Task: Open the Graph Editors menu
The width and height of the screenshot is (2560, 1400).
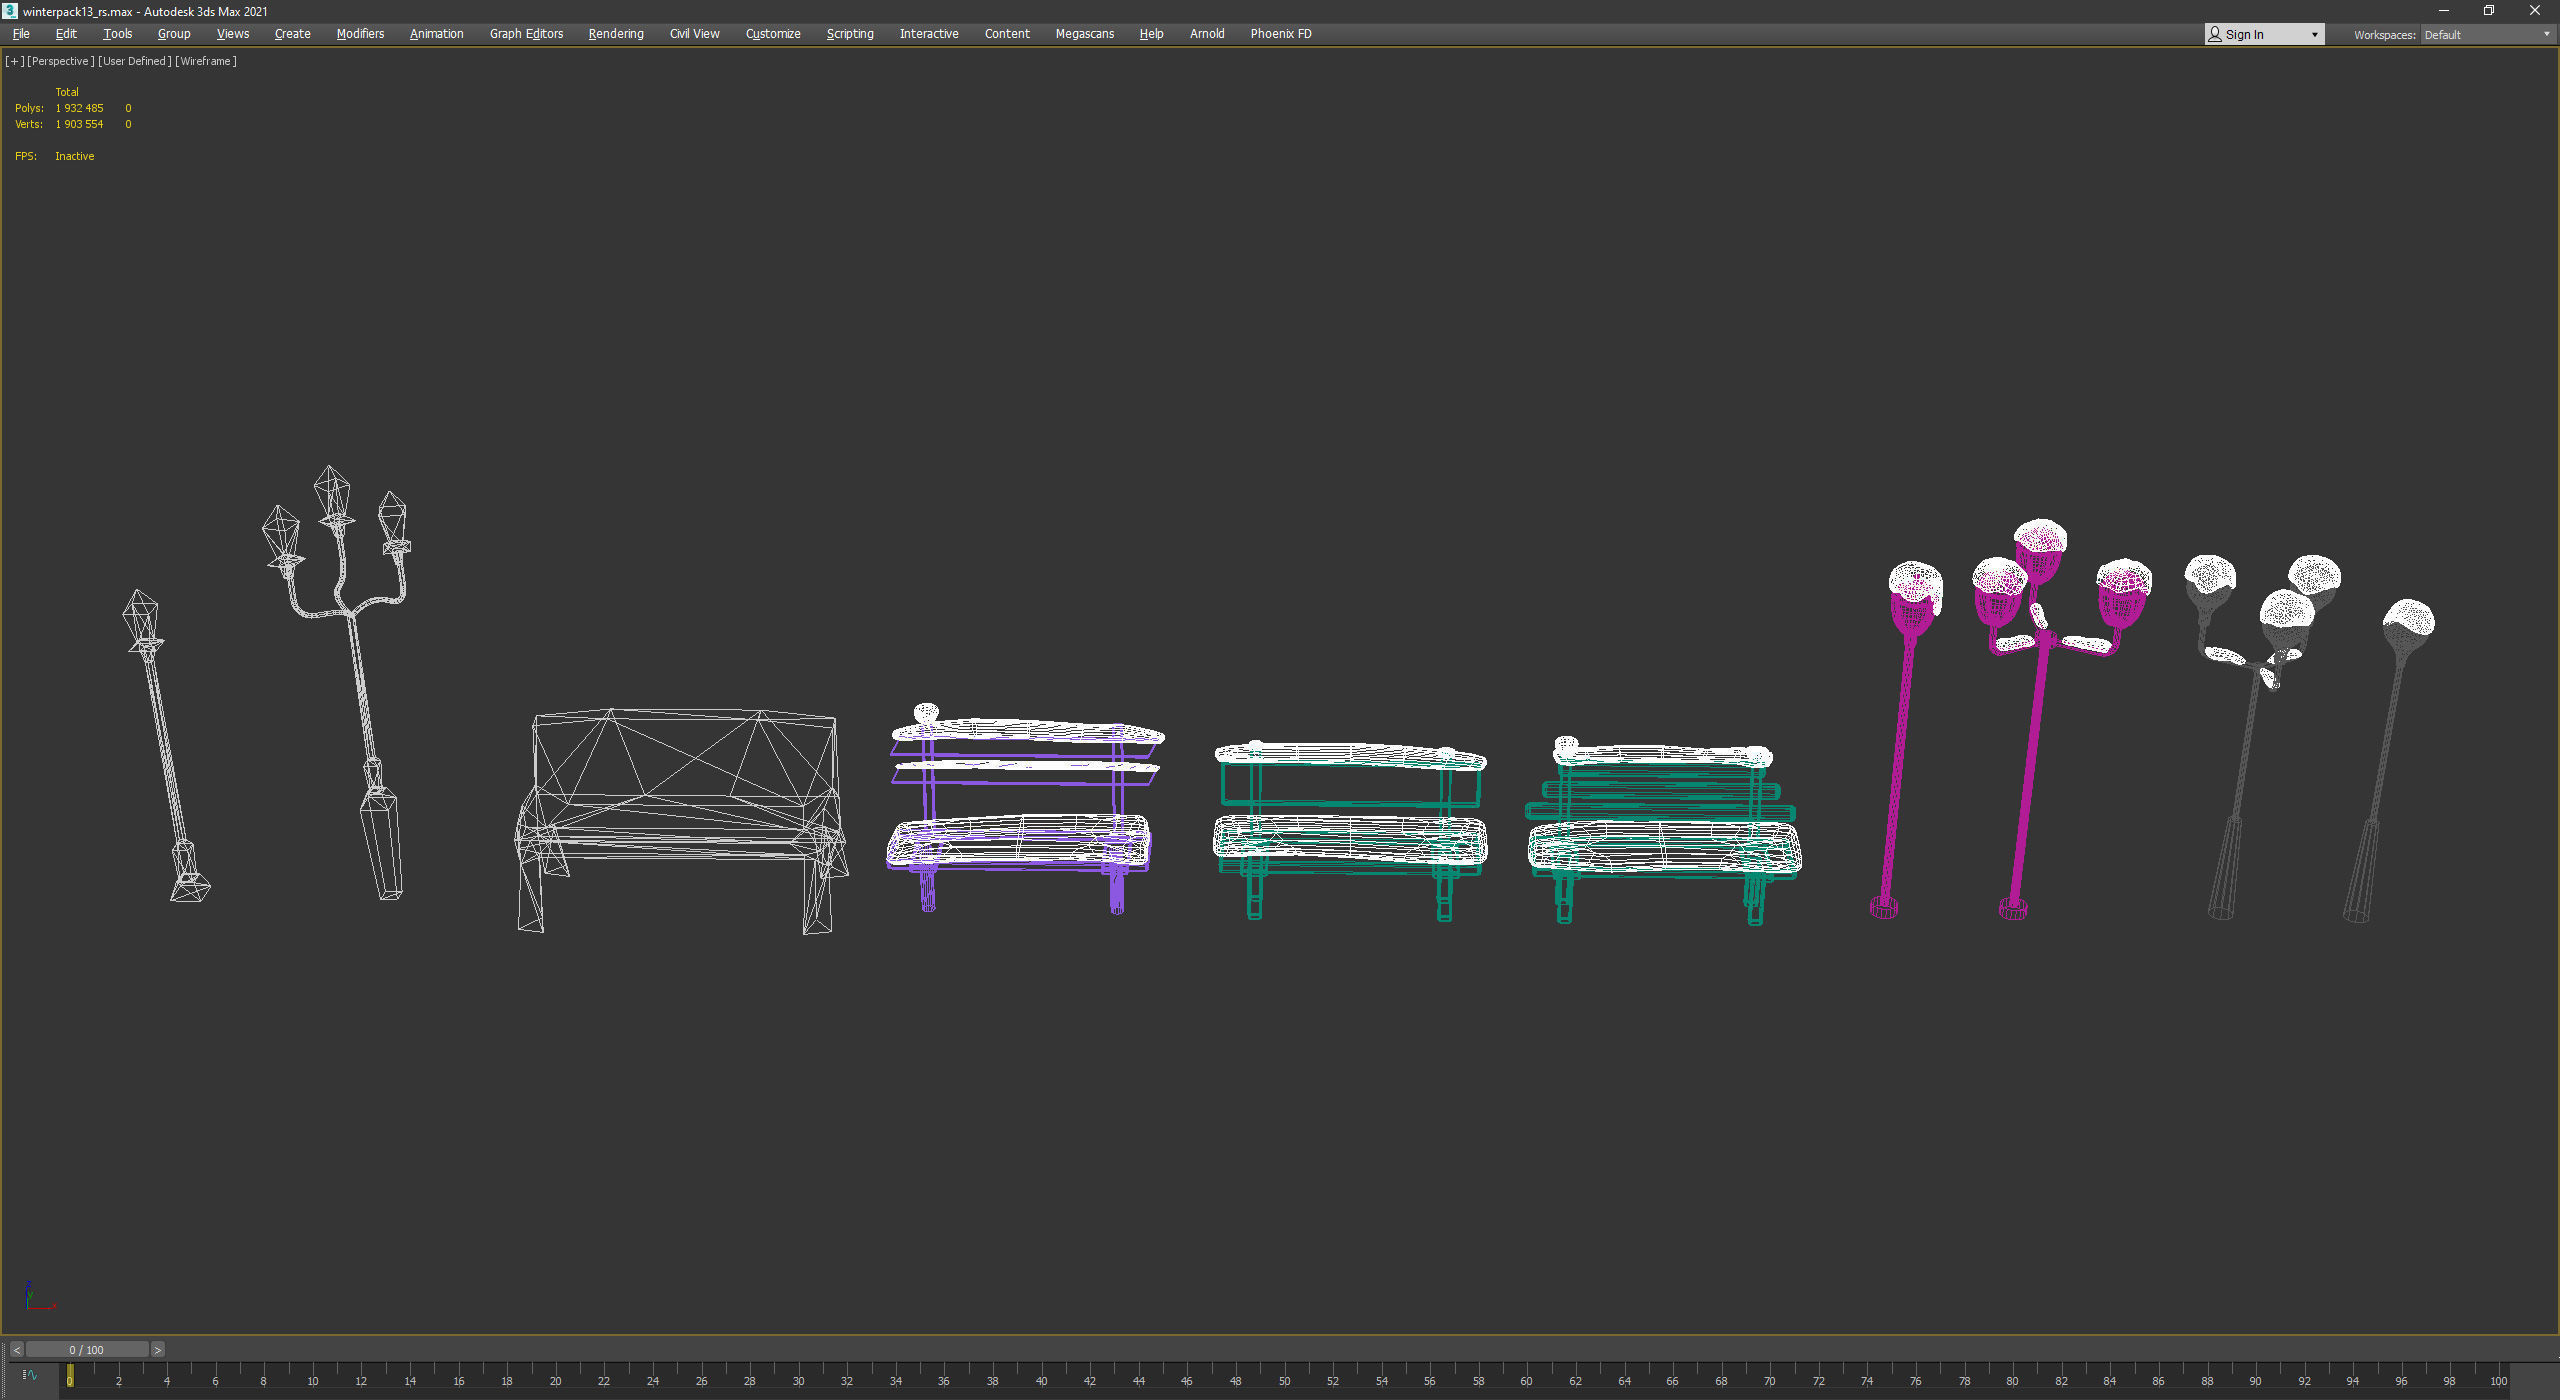Action: coord(526,34)
